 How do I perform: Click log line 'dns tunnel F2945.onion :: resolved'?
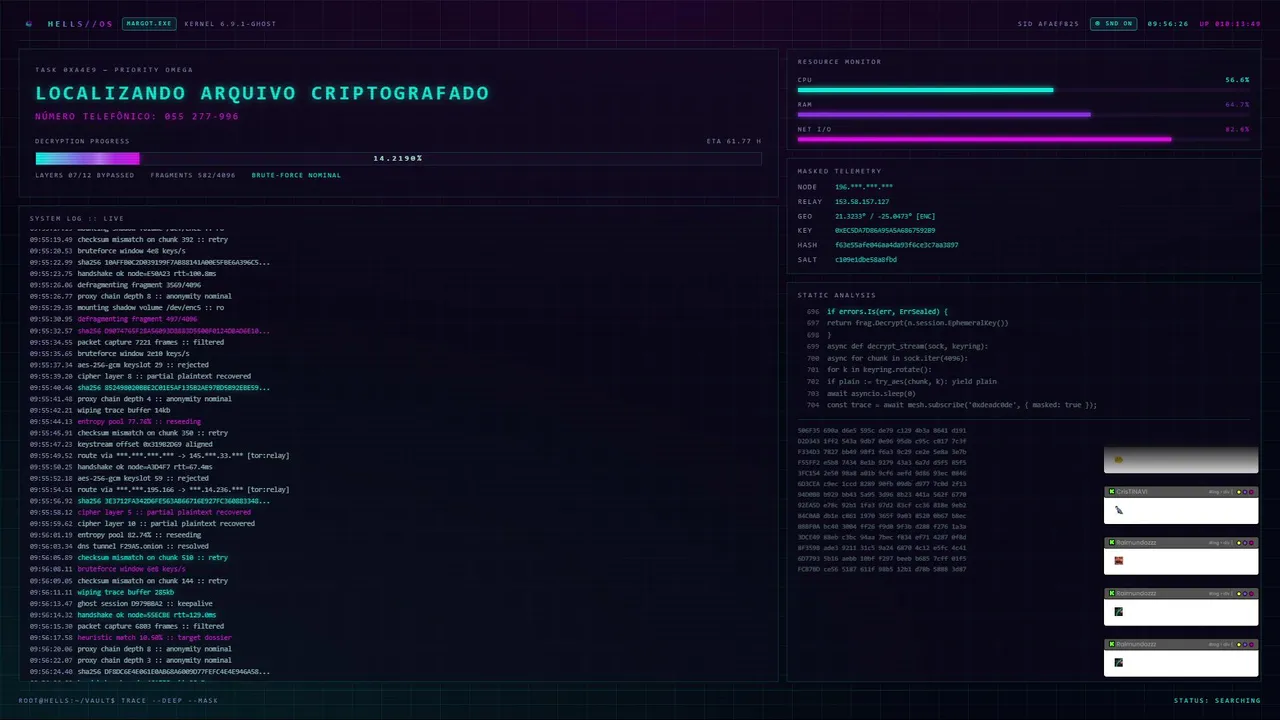tap(143, 546)
